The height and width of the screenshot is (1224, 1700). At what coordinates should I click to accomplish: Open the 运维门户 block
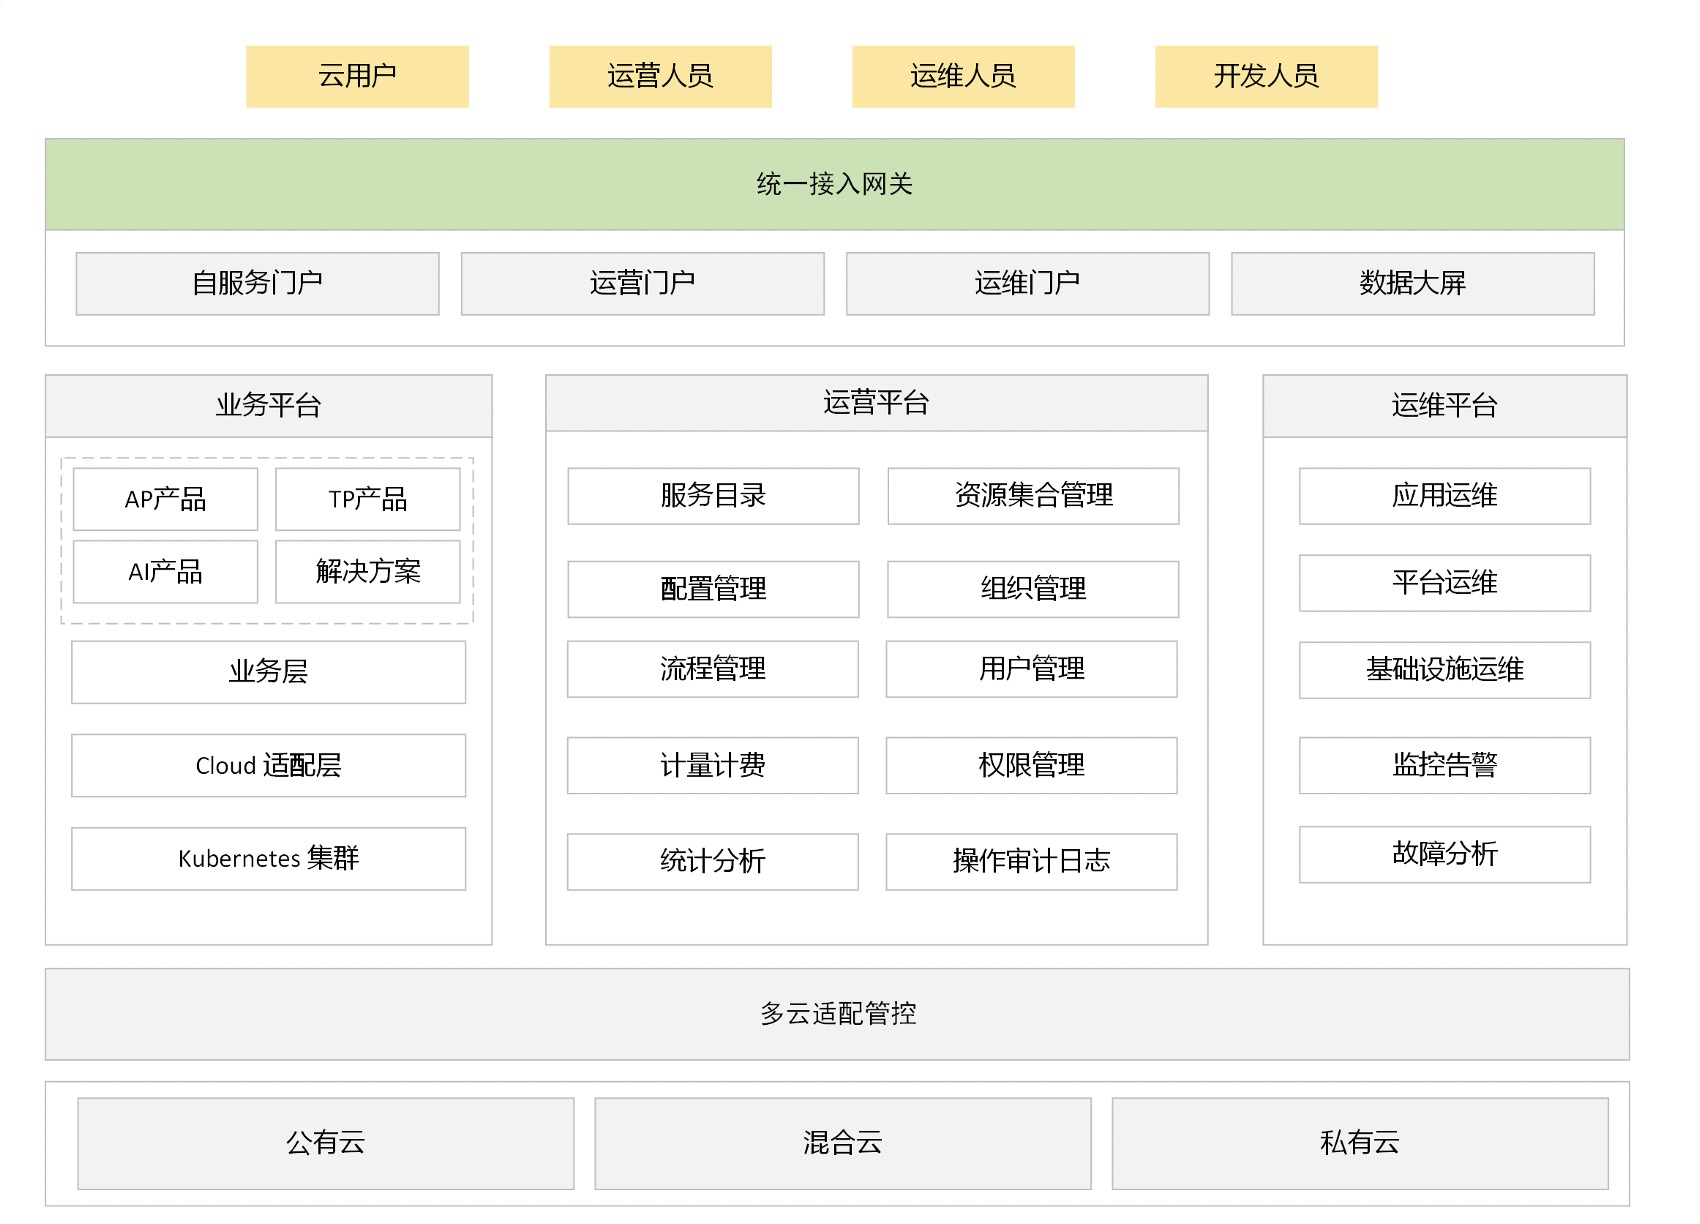tap(1028, 284)
